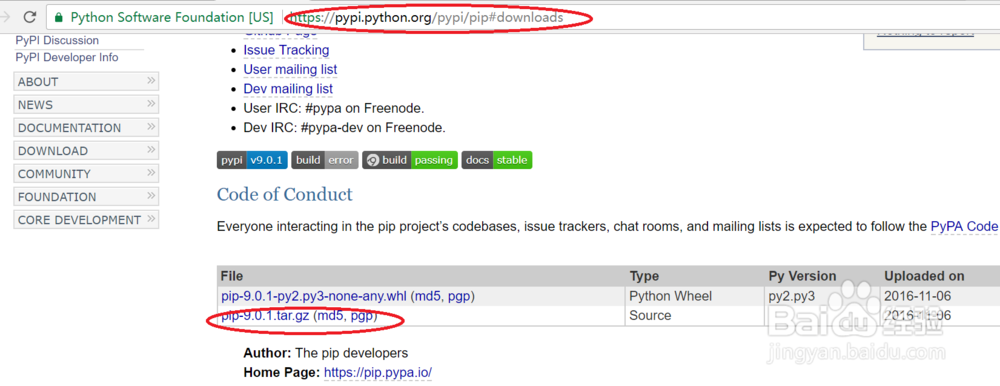Expand the DOWNLOAD sidebar menu
This screenshot has width=1000, height=386.
click(86, 151)
